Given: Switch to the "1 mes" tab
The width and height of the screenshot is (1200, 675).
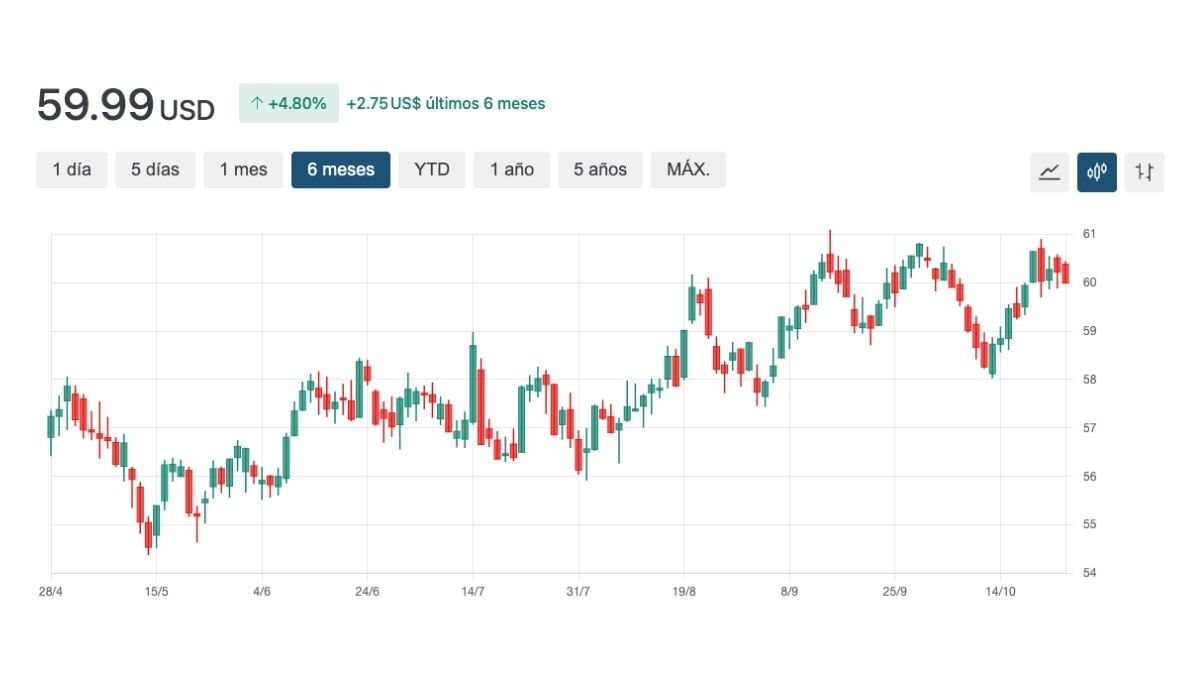Looking at the screenshot, I should pos(243,170).
